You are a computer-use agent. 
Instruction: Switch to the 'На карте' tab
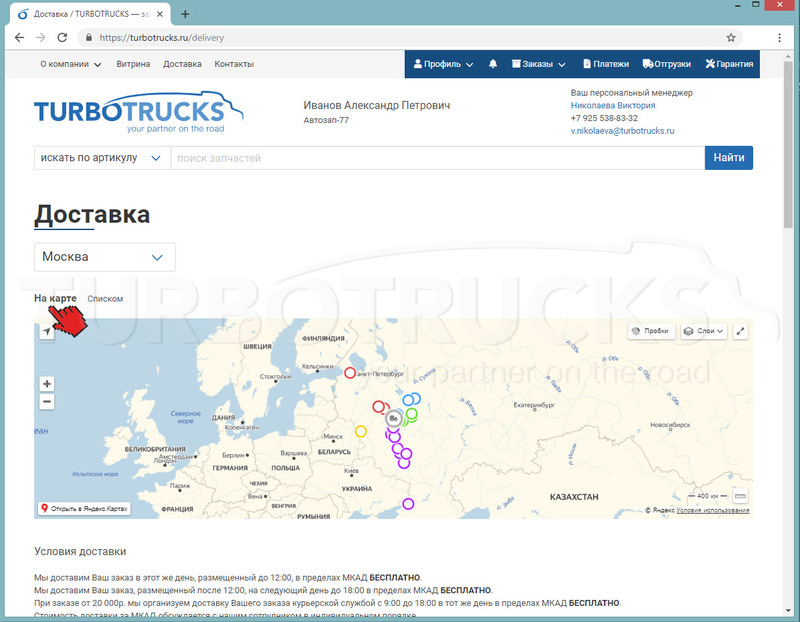tap(55, 298)
